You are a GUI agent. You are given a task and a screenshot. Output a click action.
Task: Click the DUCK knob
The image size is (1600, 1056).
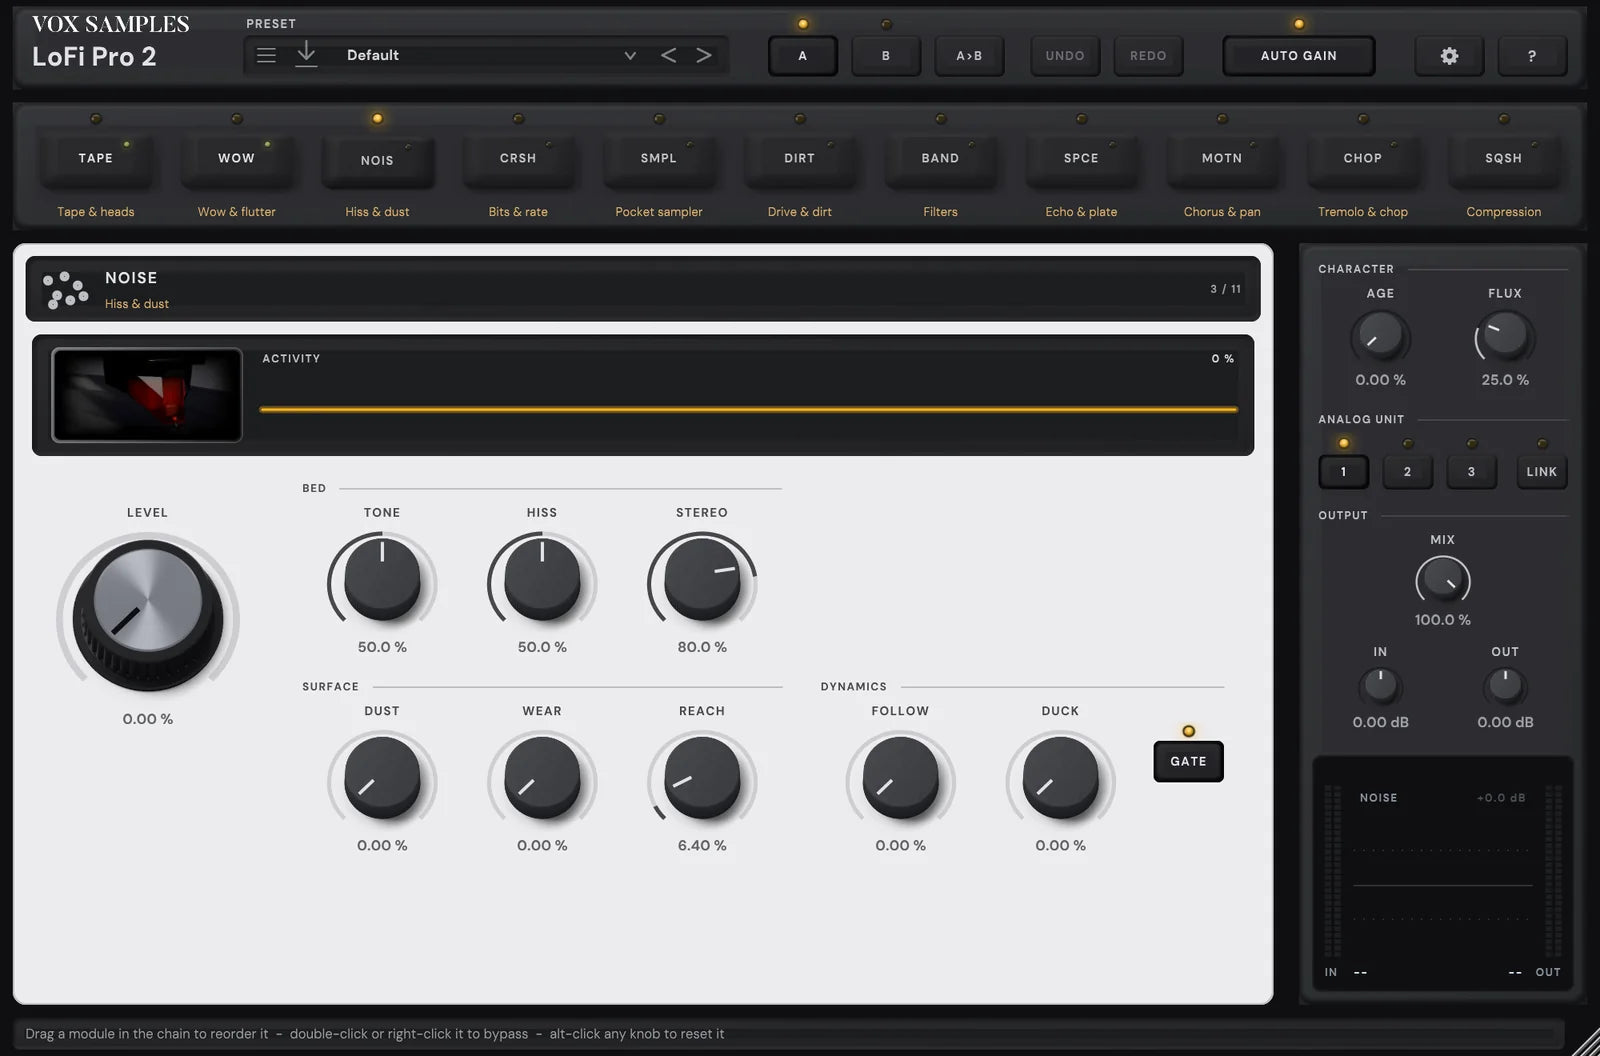coord(1060,778)
